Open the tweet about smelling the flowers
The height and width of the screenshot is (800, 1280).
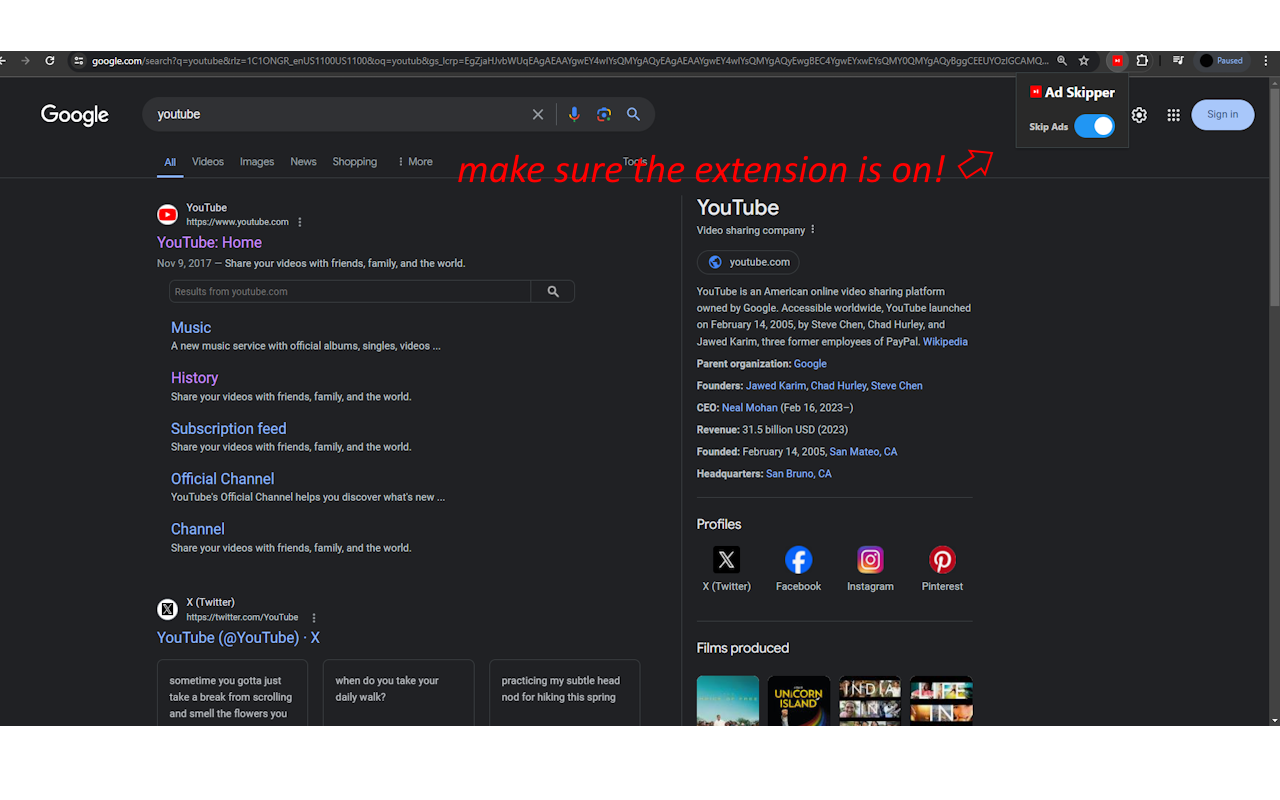(232, 693)
